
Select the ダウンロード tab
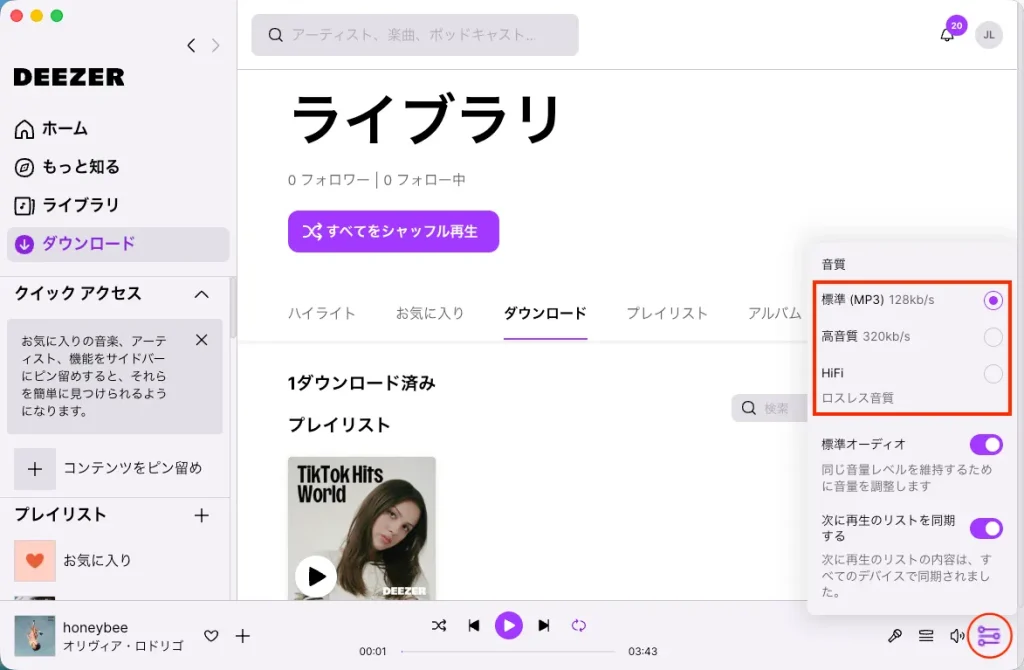coord(545,313)
